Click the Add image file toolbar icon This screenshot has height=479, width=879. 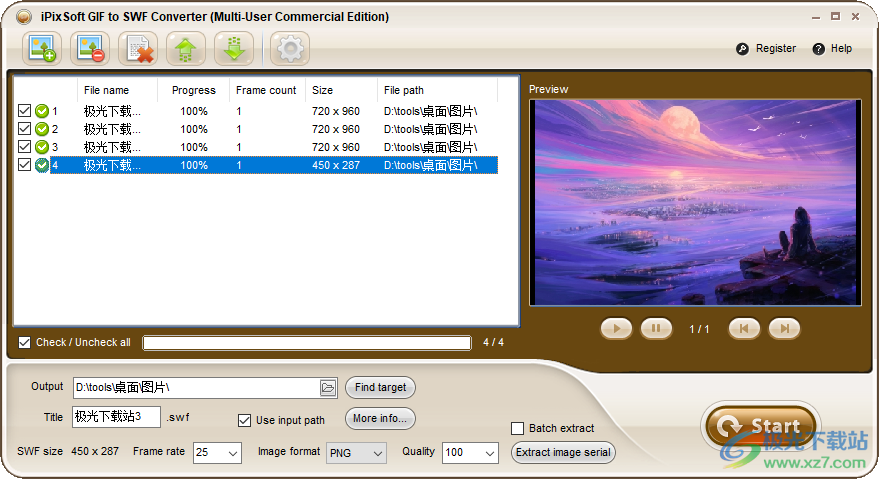coord(42,49)
